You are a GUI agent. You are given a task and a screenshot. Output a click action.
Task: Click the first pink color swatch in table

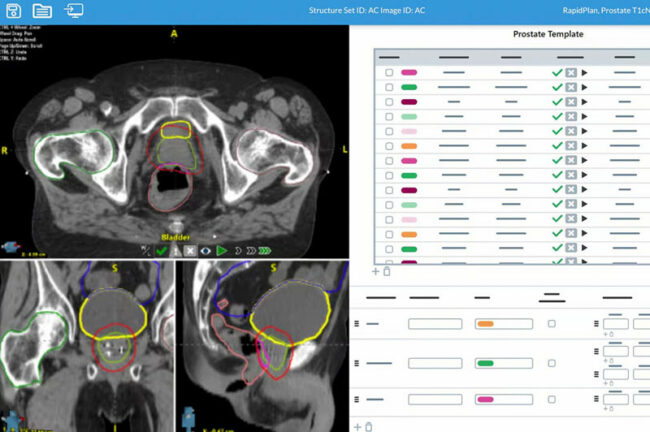click(409, 73)
